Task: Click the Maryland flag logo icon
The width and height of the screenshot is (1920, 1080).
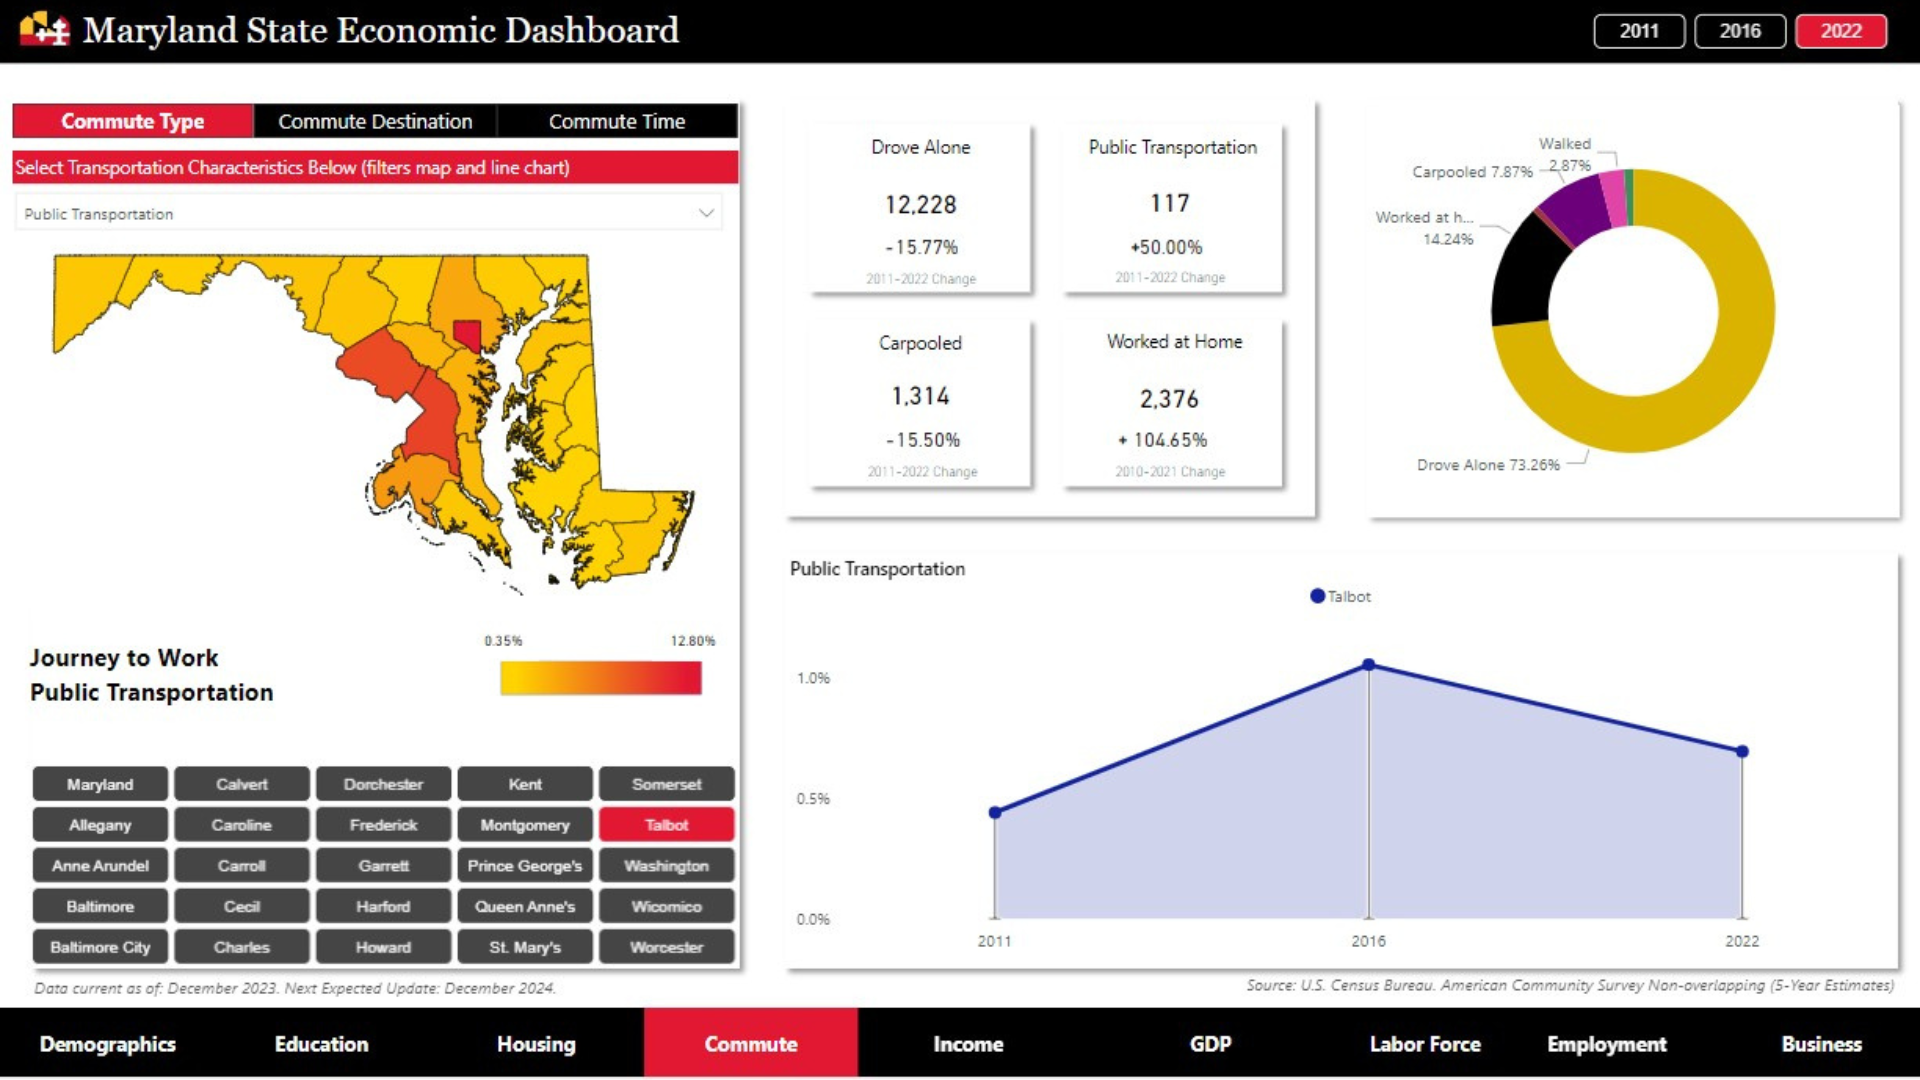Action: click(x=45, y=30)
